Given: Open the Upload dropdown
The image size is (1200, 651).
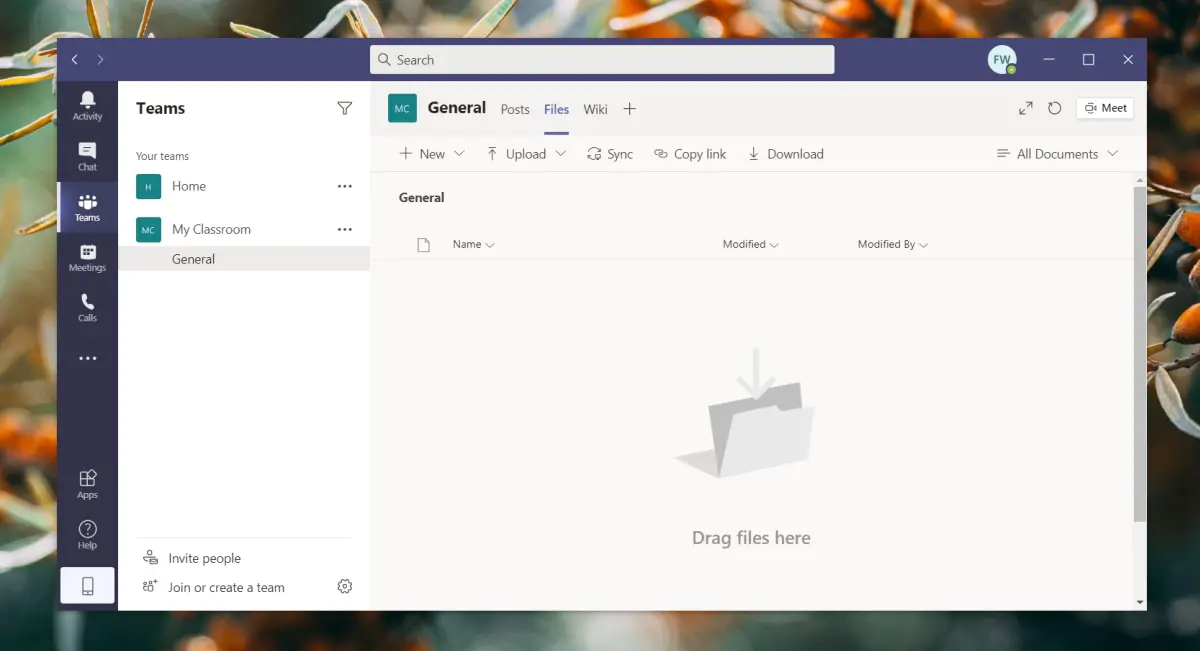Looking at the screenshot, I should point(526,154).
